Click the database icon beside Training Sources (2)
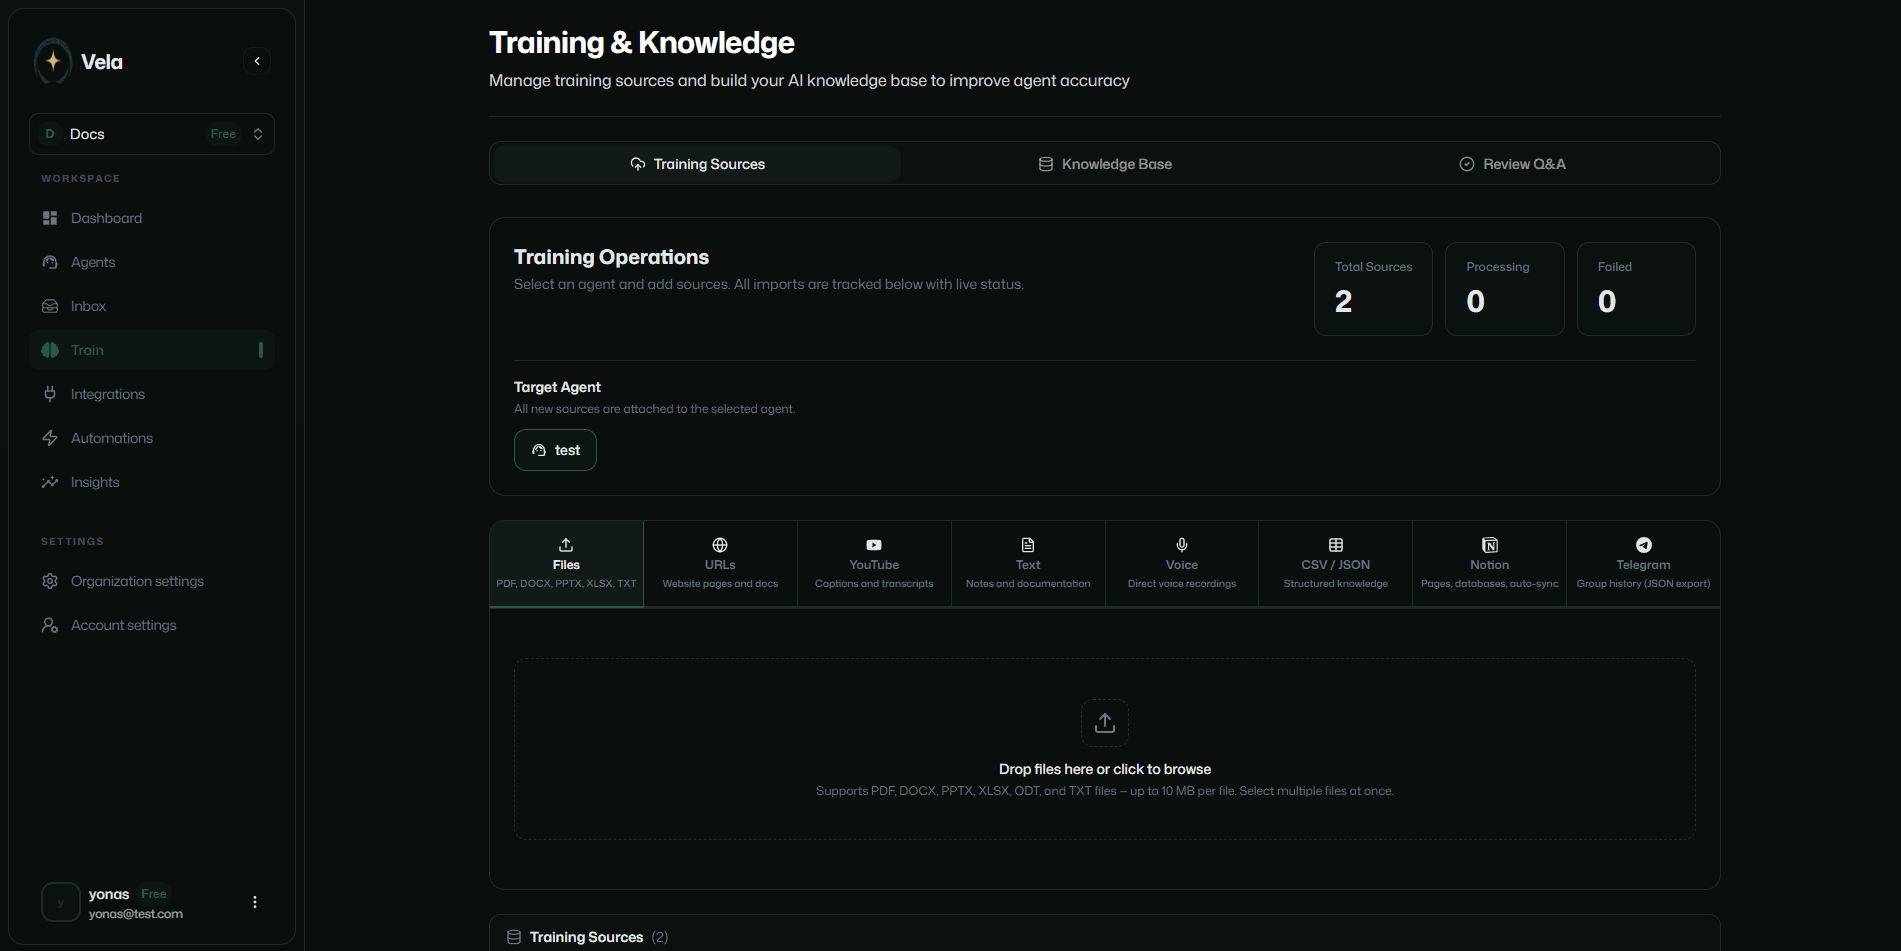1901x951 pixels. coord(514,937)
